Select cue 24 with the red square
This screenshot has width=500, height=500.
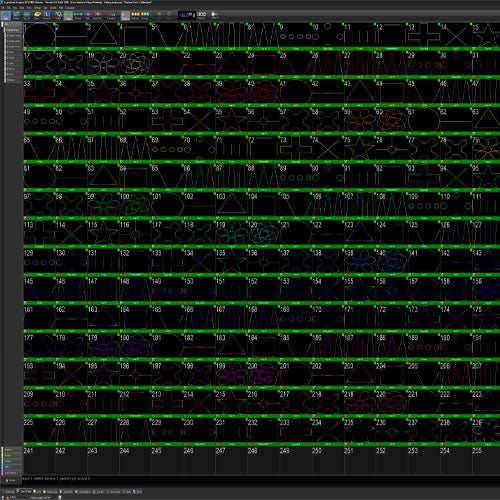pos(263,65)
